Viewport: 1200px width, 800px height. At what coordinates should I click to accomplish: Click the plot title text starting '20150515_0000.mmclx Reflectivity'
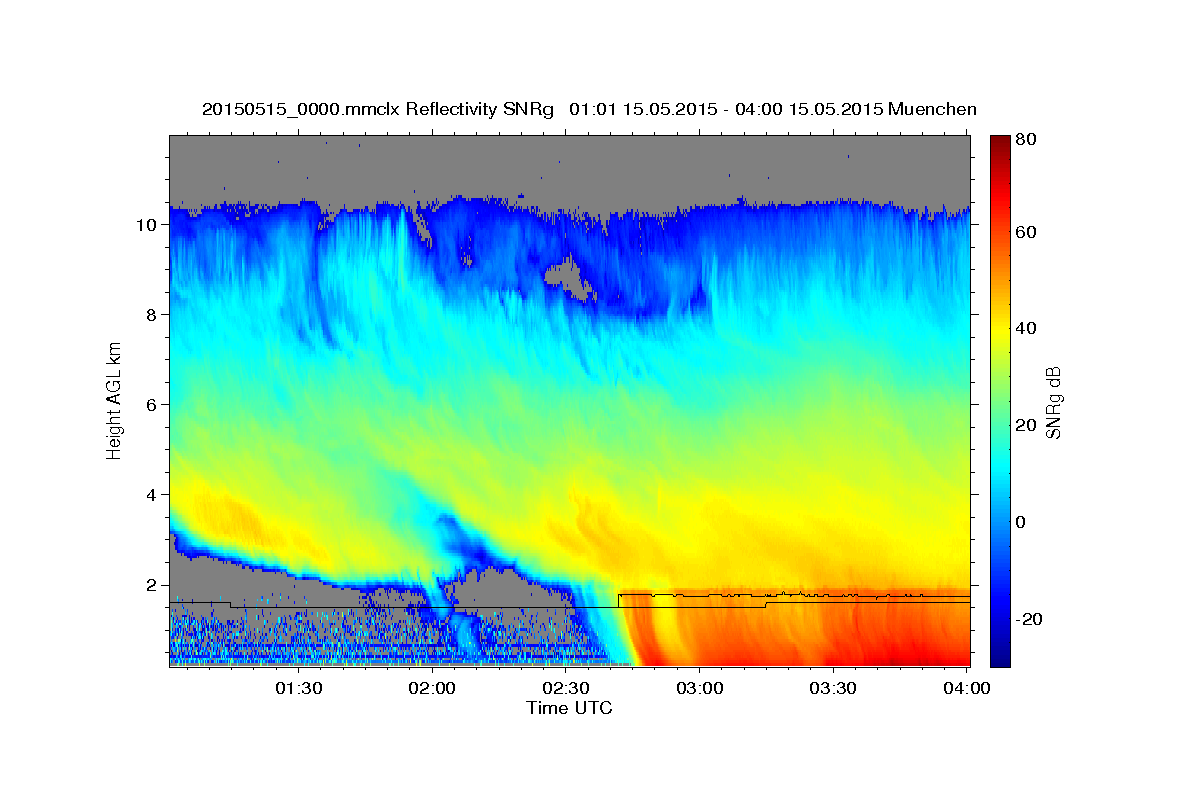589,109
